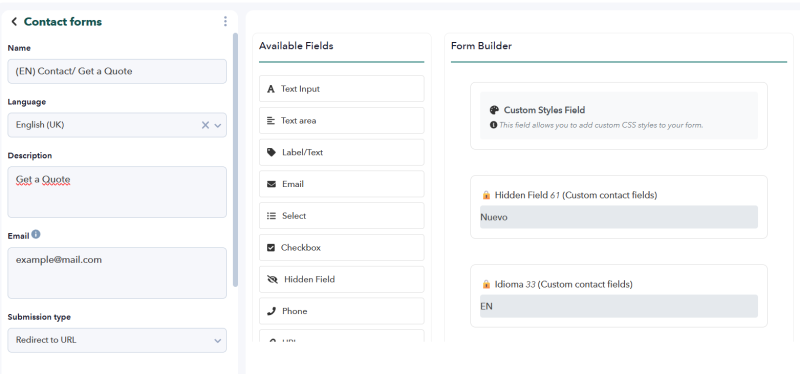Click the Email address text box
Screen dimensions: 800x374
(x=117, y=273)
